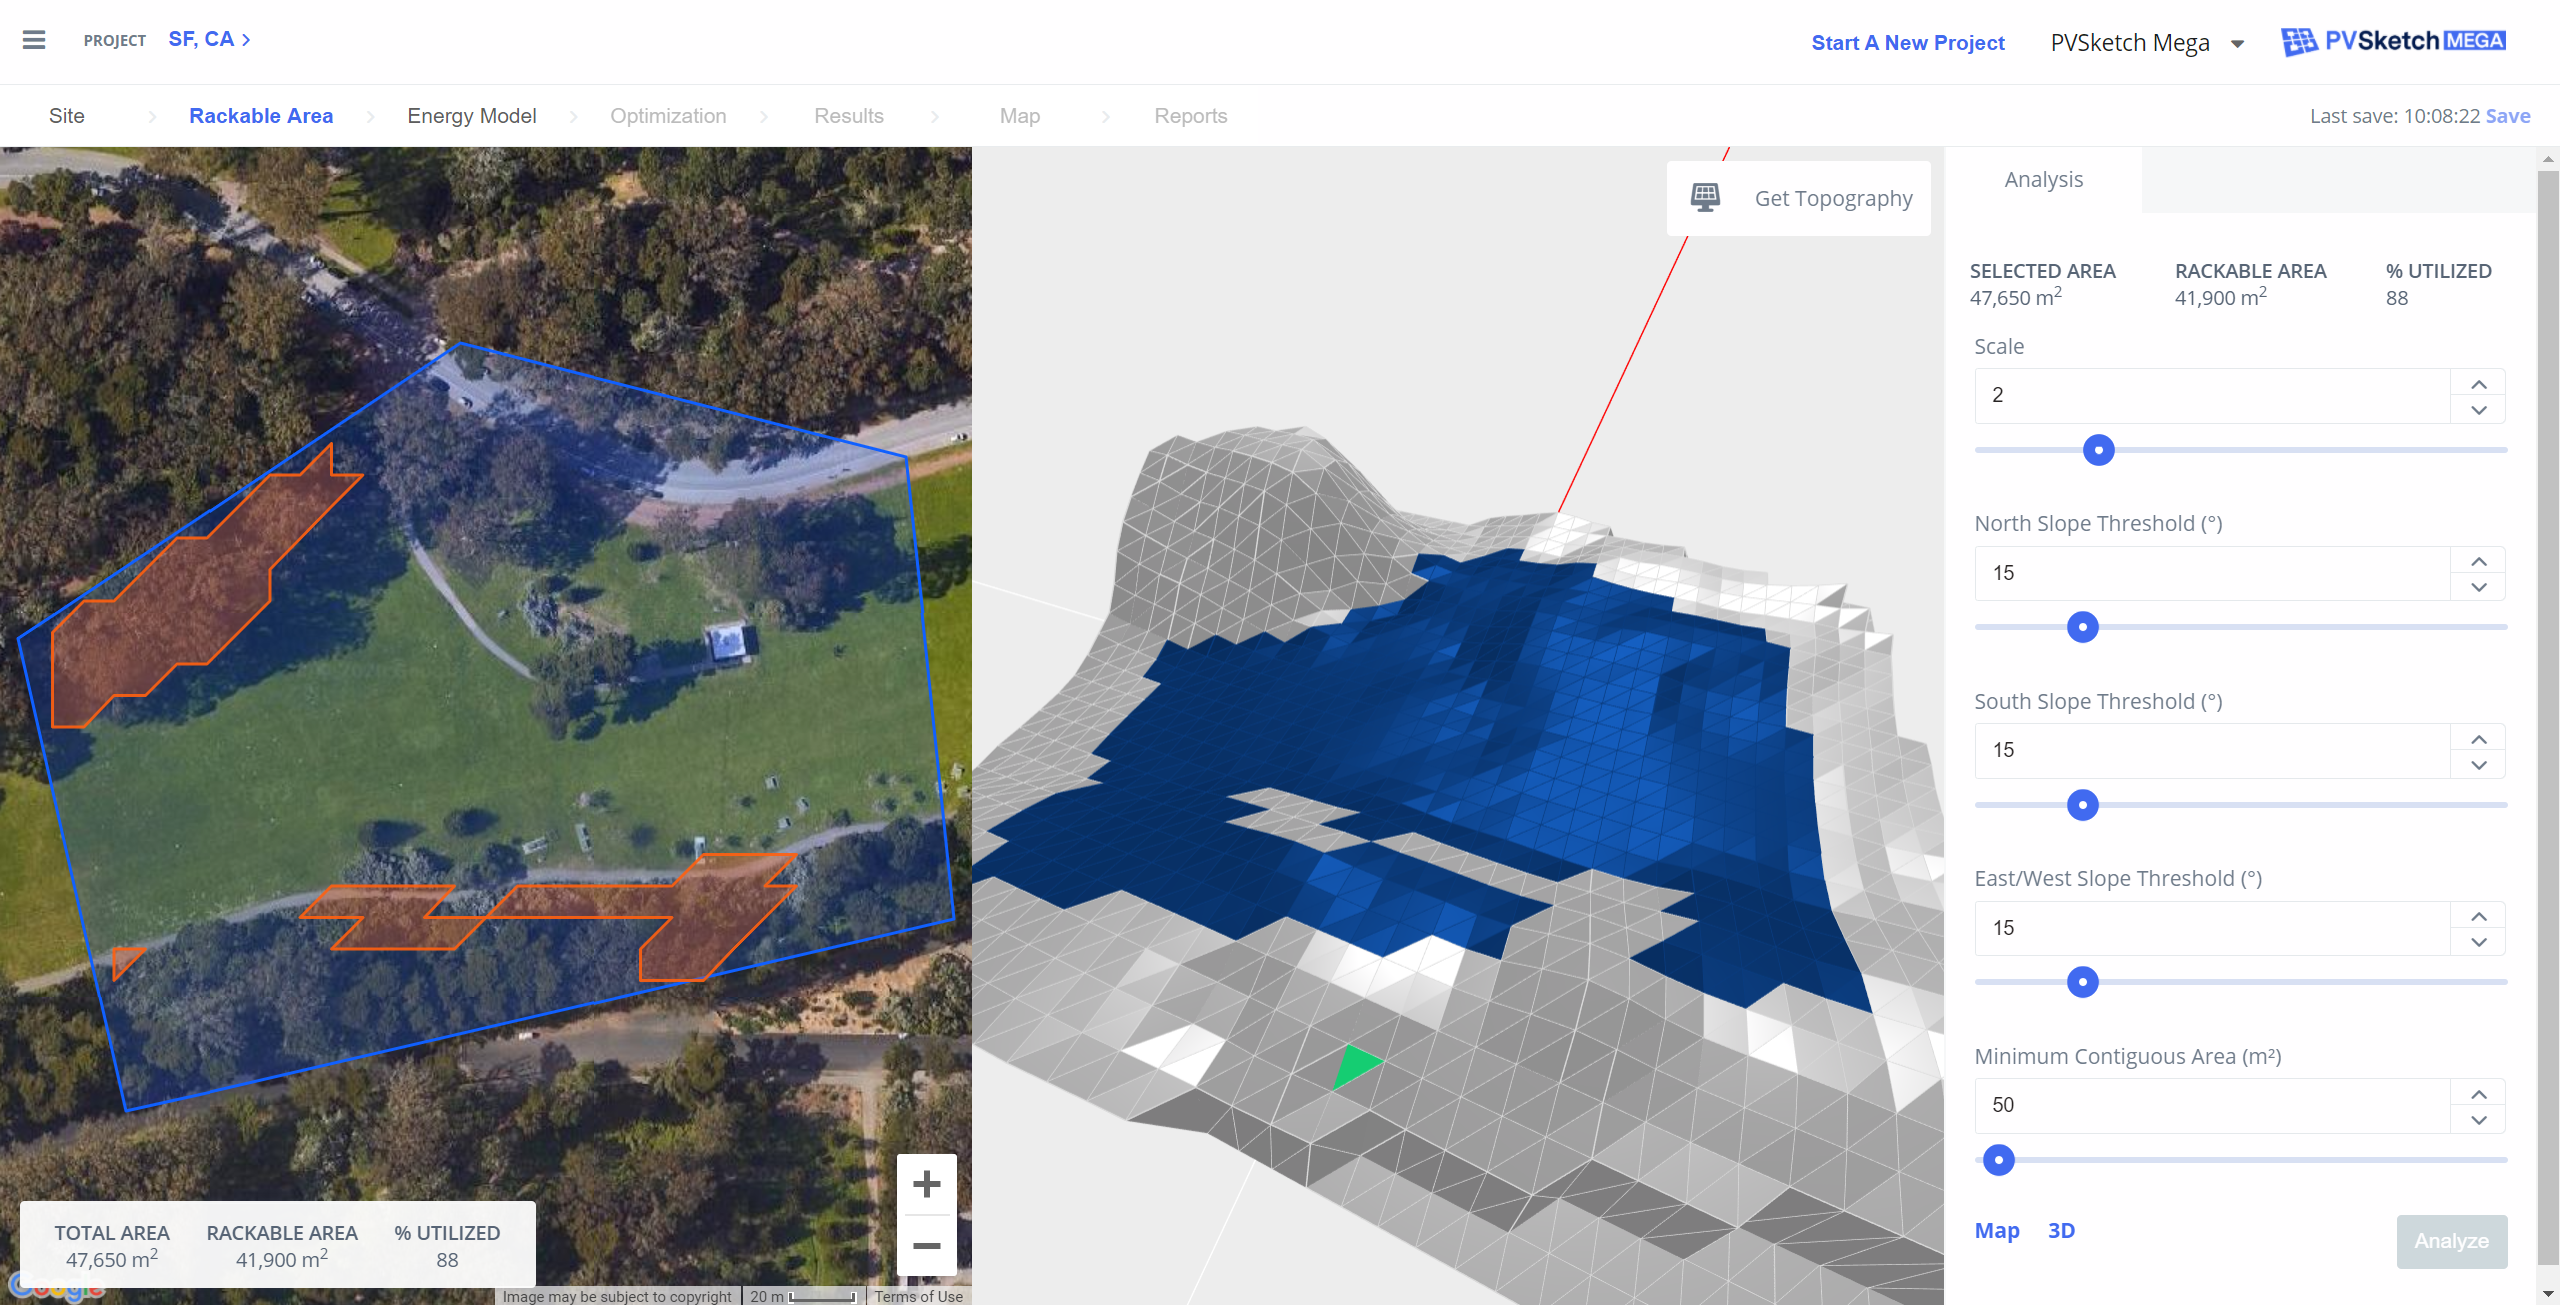Click the 'SELECTED AREA' label in analysis panel

point(2042,271)
